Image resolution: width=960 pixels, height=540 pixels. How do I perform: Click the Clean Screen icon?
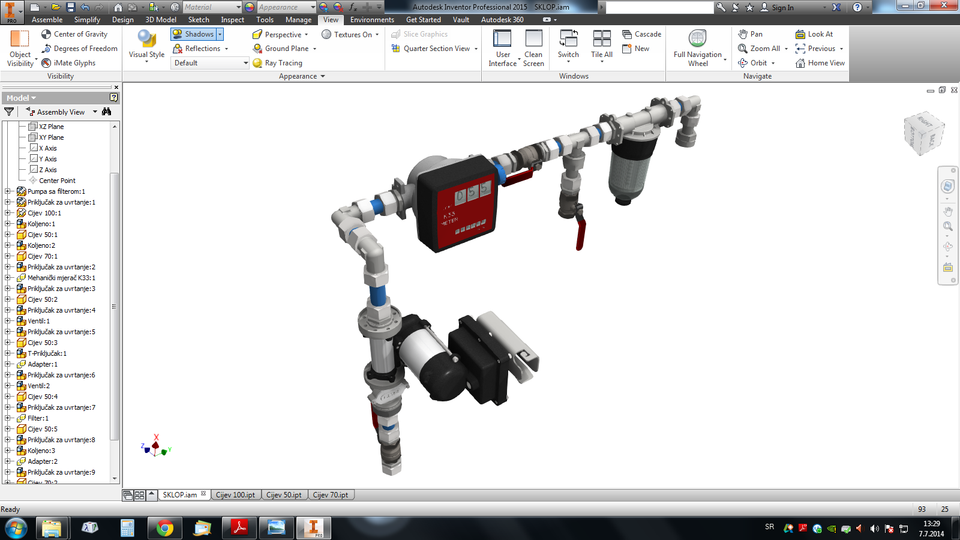533,40
